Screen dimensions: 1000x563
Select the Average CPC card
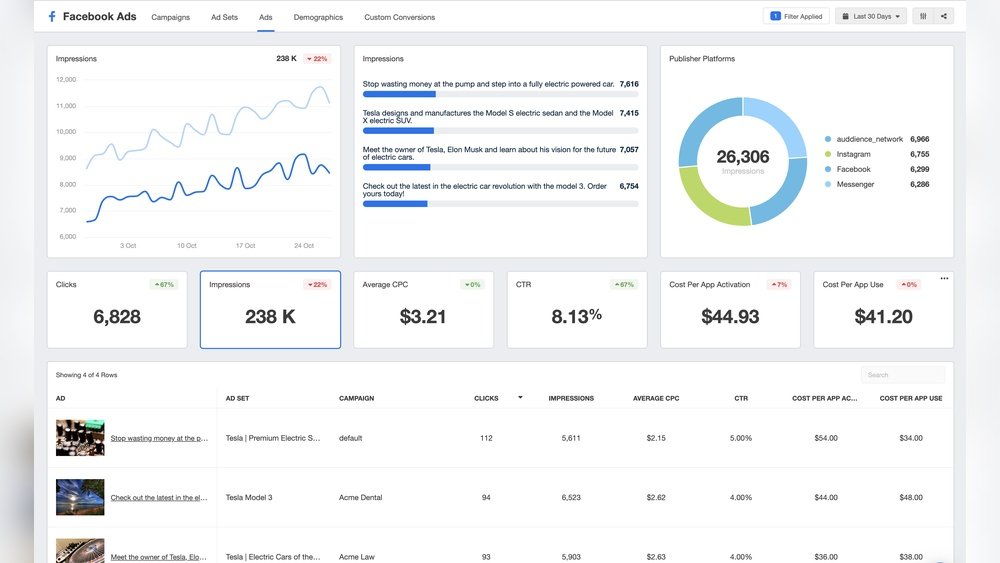click(423, 310)
